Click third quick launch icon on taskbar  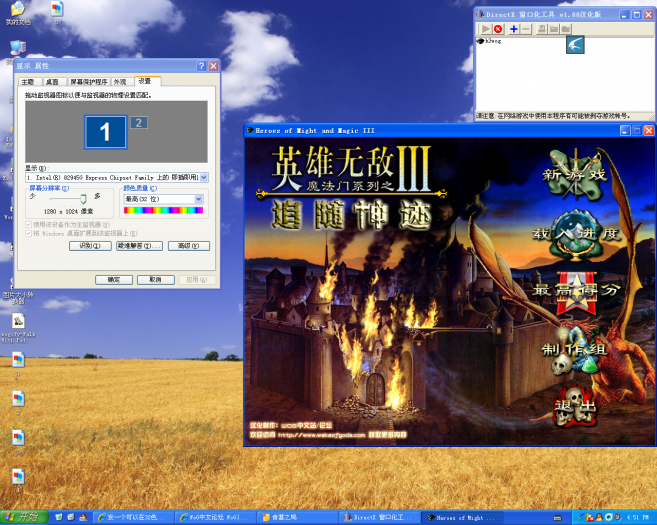point(83,517)
